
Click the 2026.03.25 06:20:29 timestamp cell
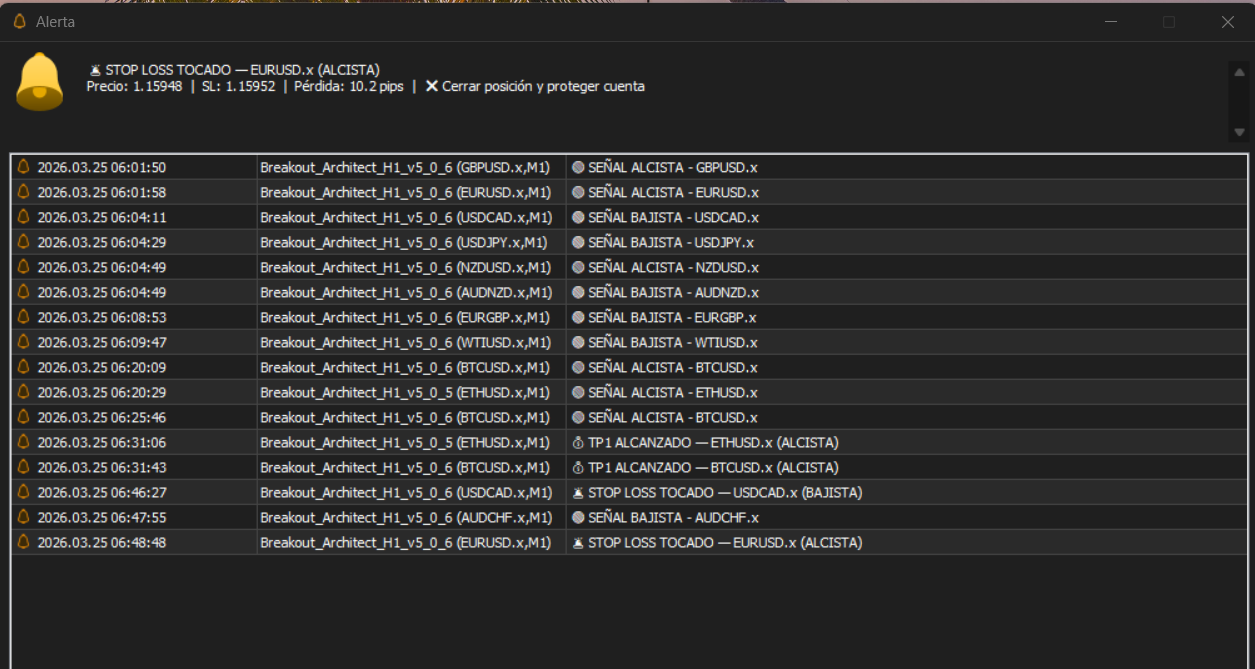(x=102, y=392)
